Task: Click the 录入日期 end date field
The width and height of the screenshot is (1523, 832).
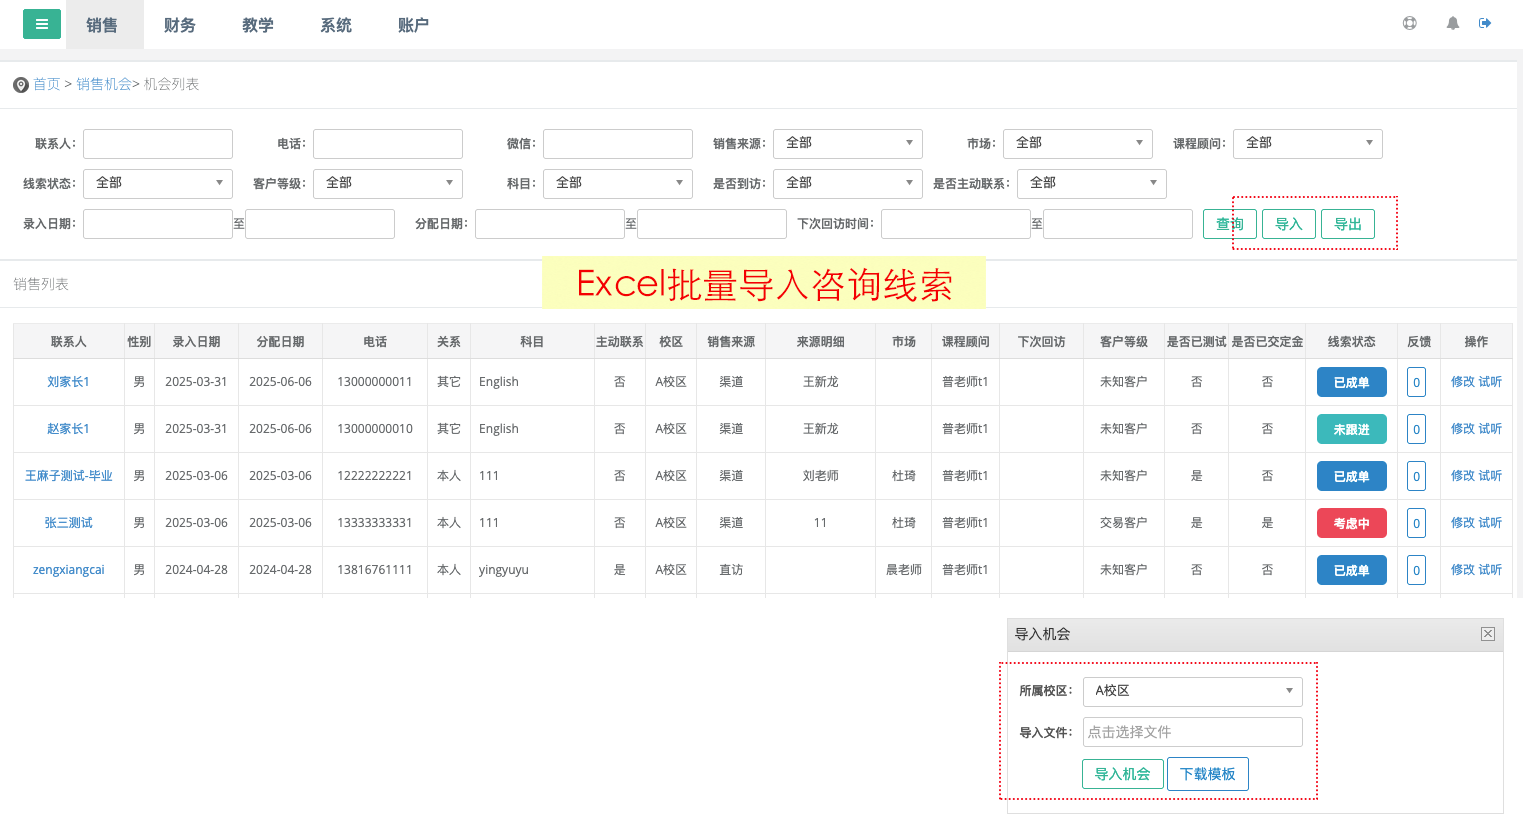Action: point(320,224)
